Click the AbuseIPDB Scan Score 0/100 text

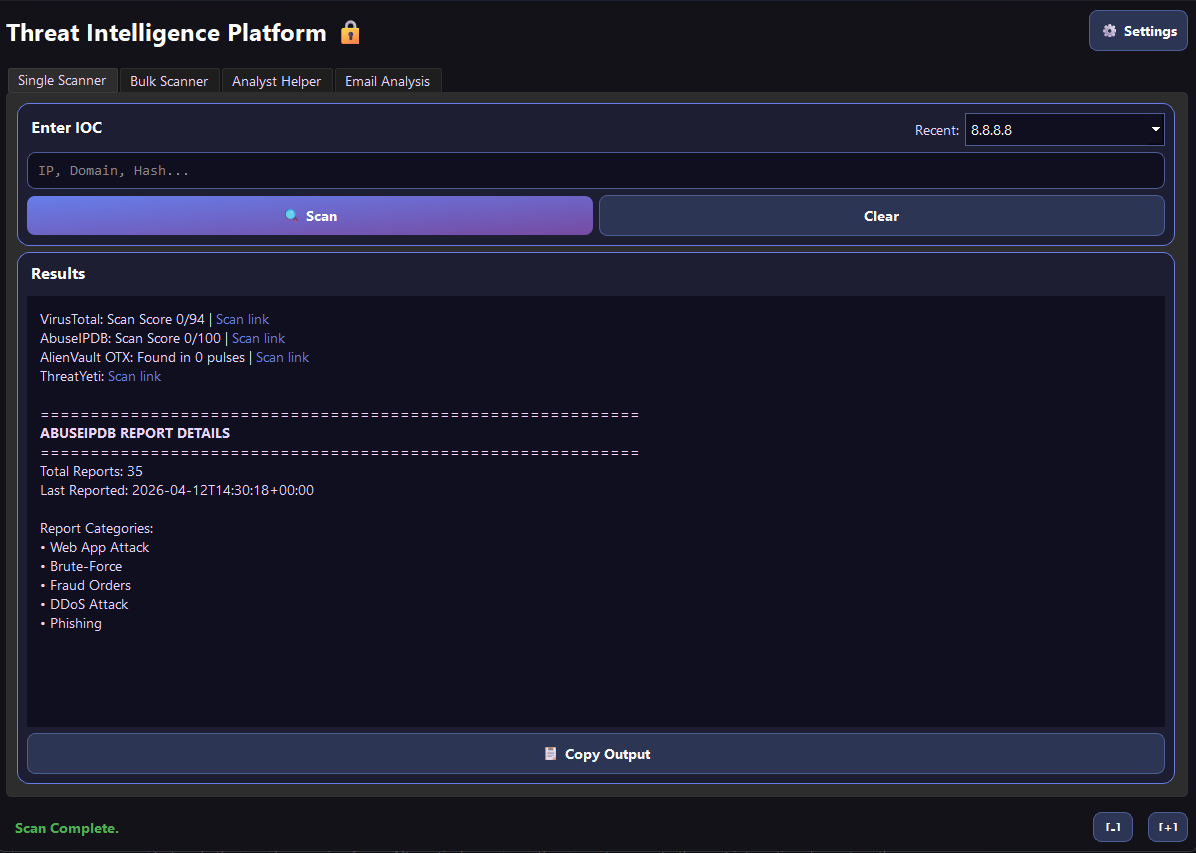click(x=130, y=338)
